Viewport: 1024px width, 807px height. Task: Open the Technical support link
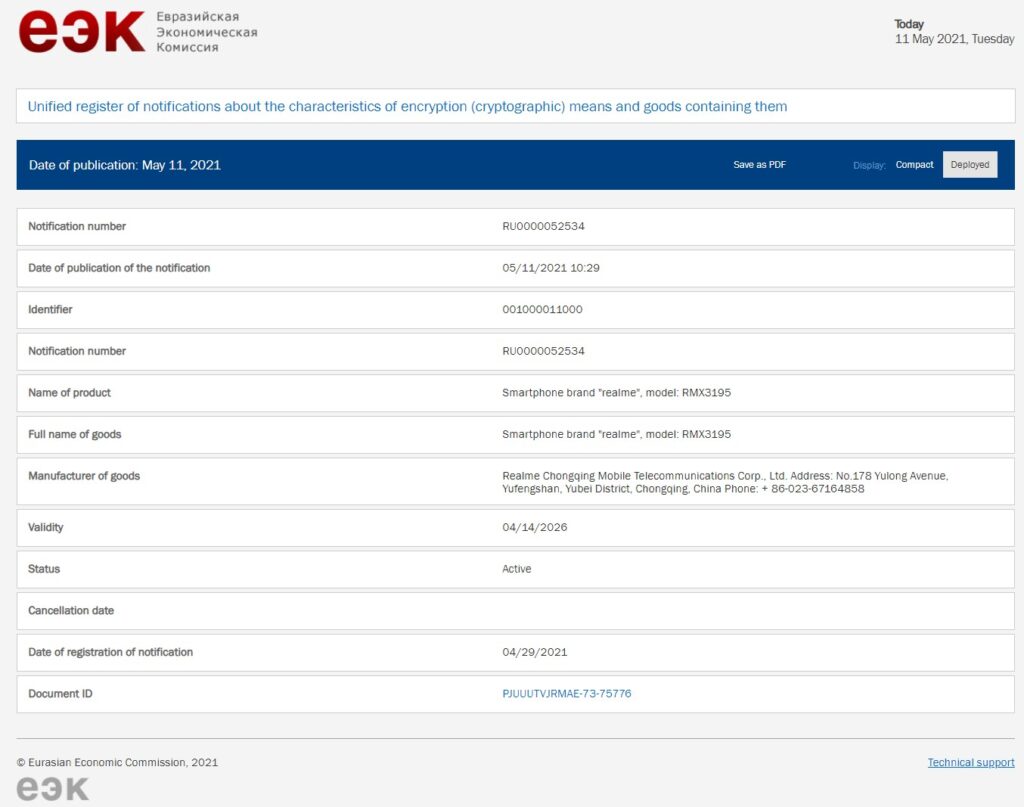970,763
